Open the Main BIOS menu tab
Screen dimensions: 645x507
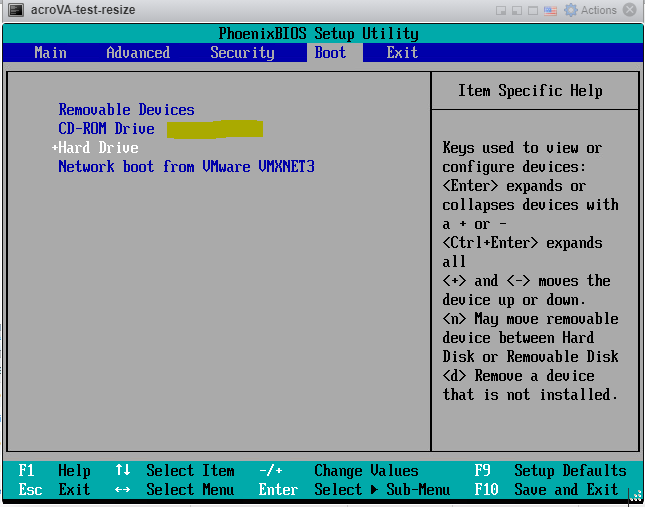(x=51, y=53)
